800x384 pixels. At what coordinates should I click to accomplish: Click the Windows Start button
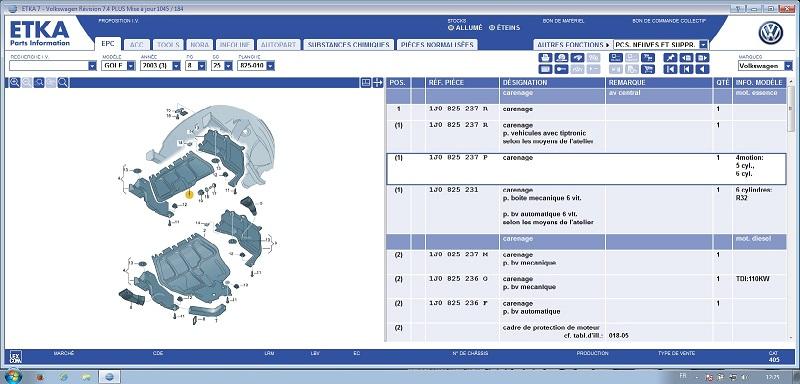tap(12, 376)
